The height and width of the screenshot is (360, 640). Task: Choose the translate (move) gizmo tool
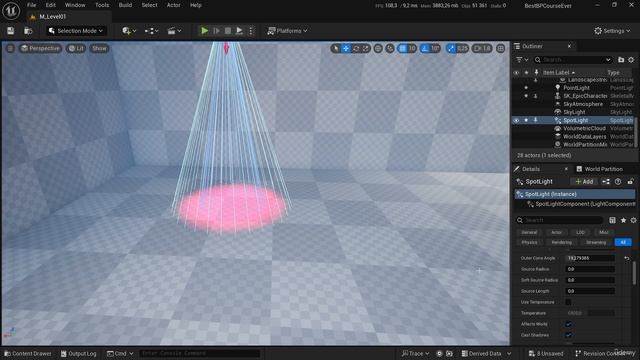click(346, 48)
